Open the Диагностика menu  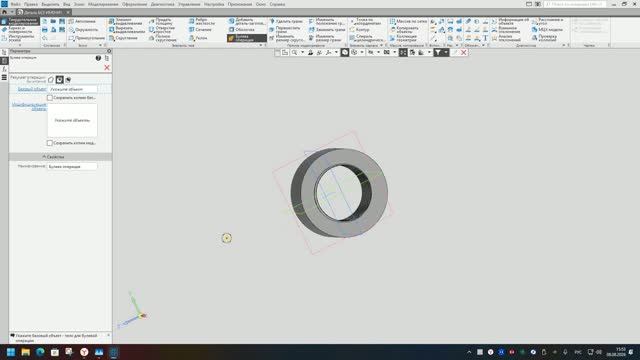coord(162,4)
